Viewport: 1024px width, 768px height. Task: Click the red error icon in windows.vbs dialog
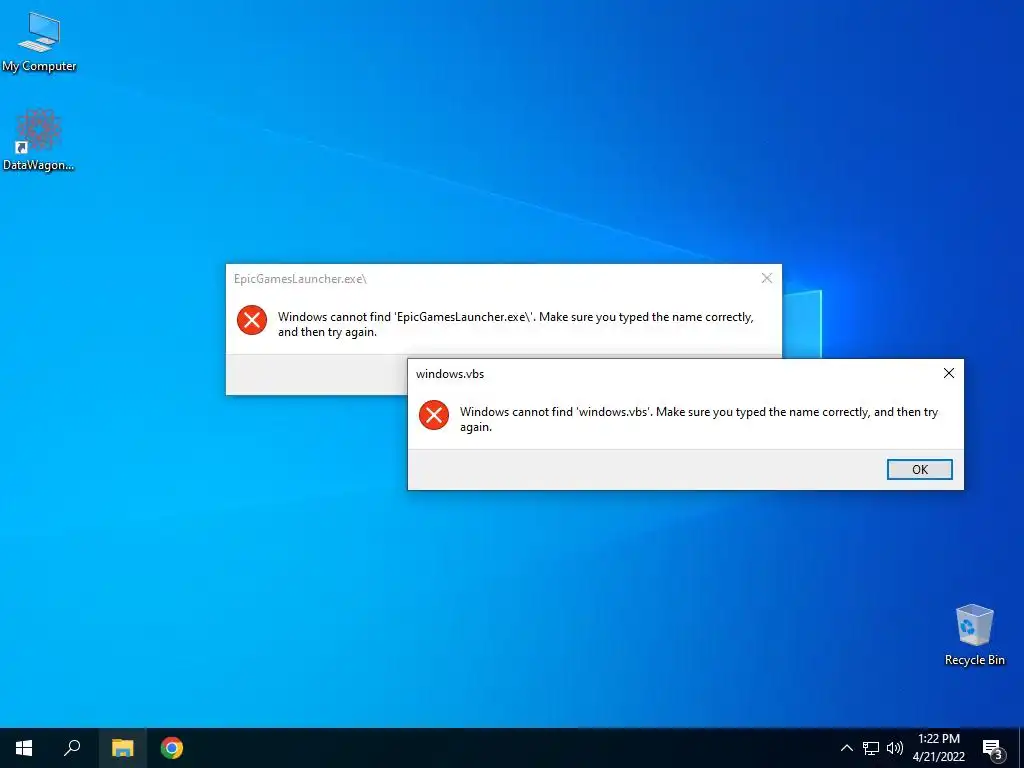tap(434, 415)
